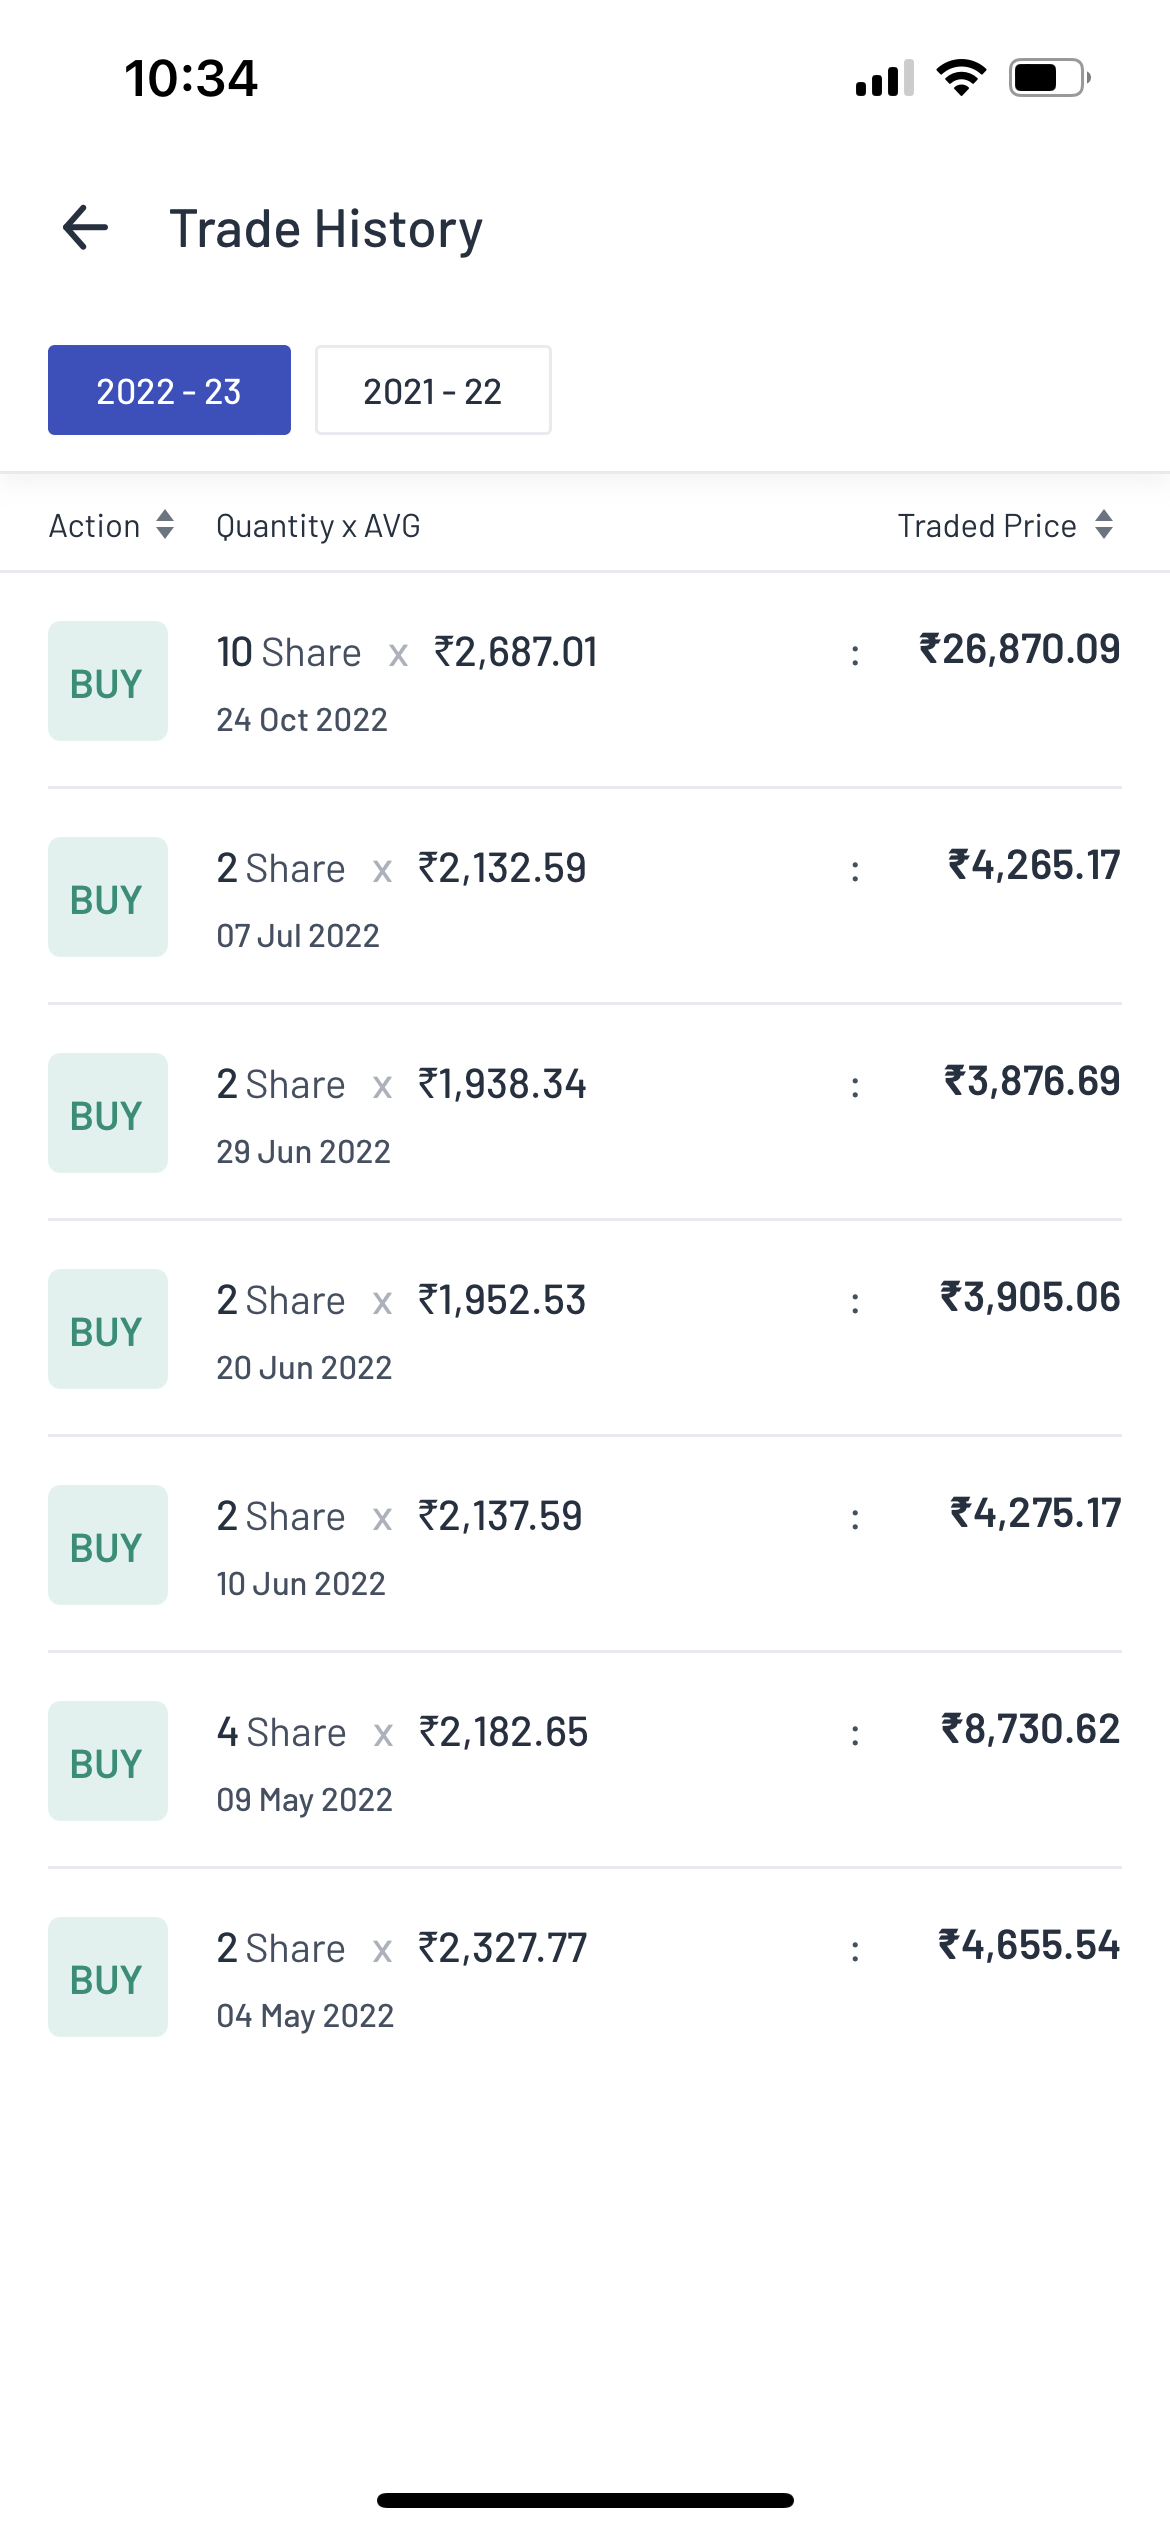1170x2532 pixels.
Task: Tap the home indicator bar
Action: pos(585,2500)
